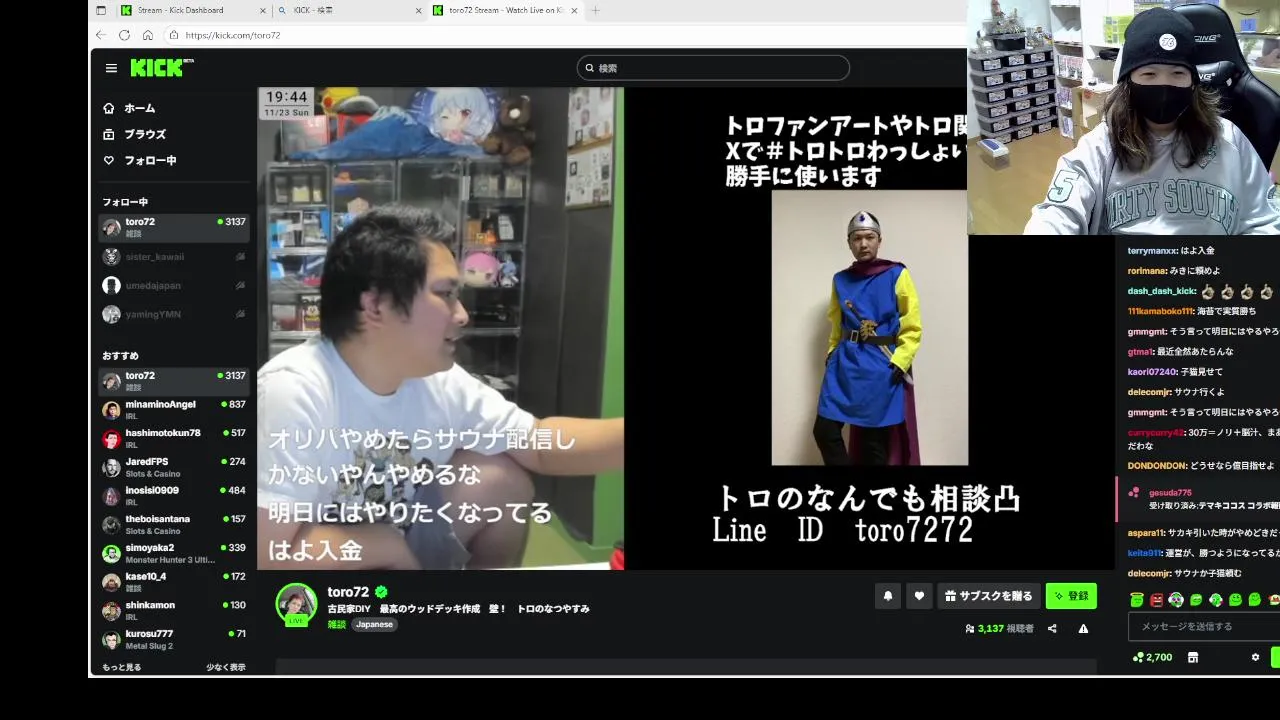Click 少なく表示 at sidebar bottom
This screenshot has width=1280, height=720.
pos(226,667)
